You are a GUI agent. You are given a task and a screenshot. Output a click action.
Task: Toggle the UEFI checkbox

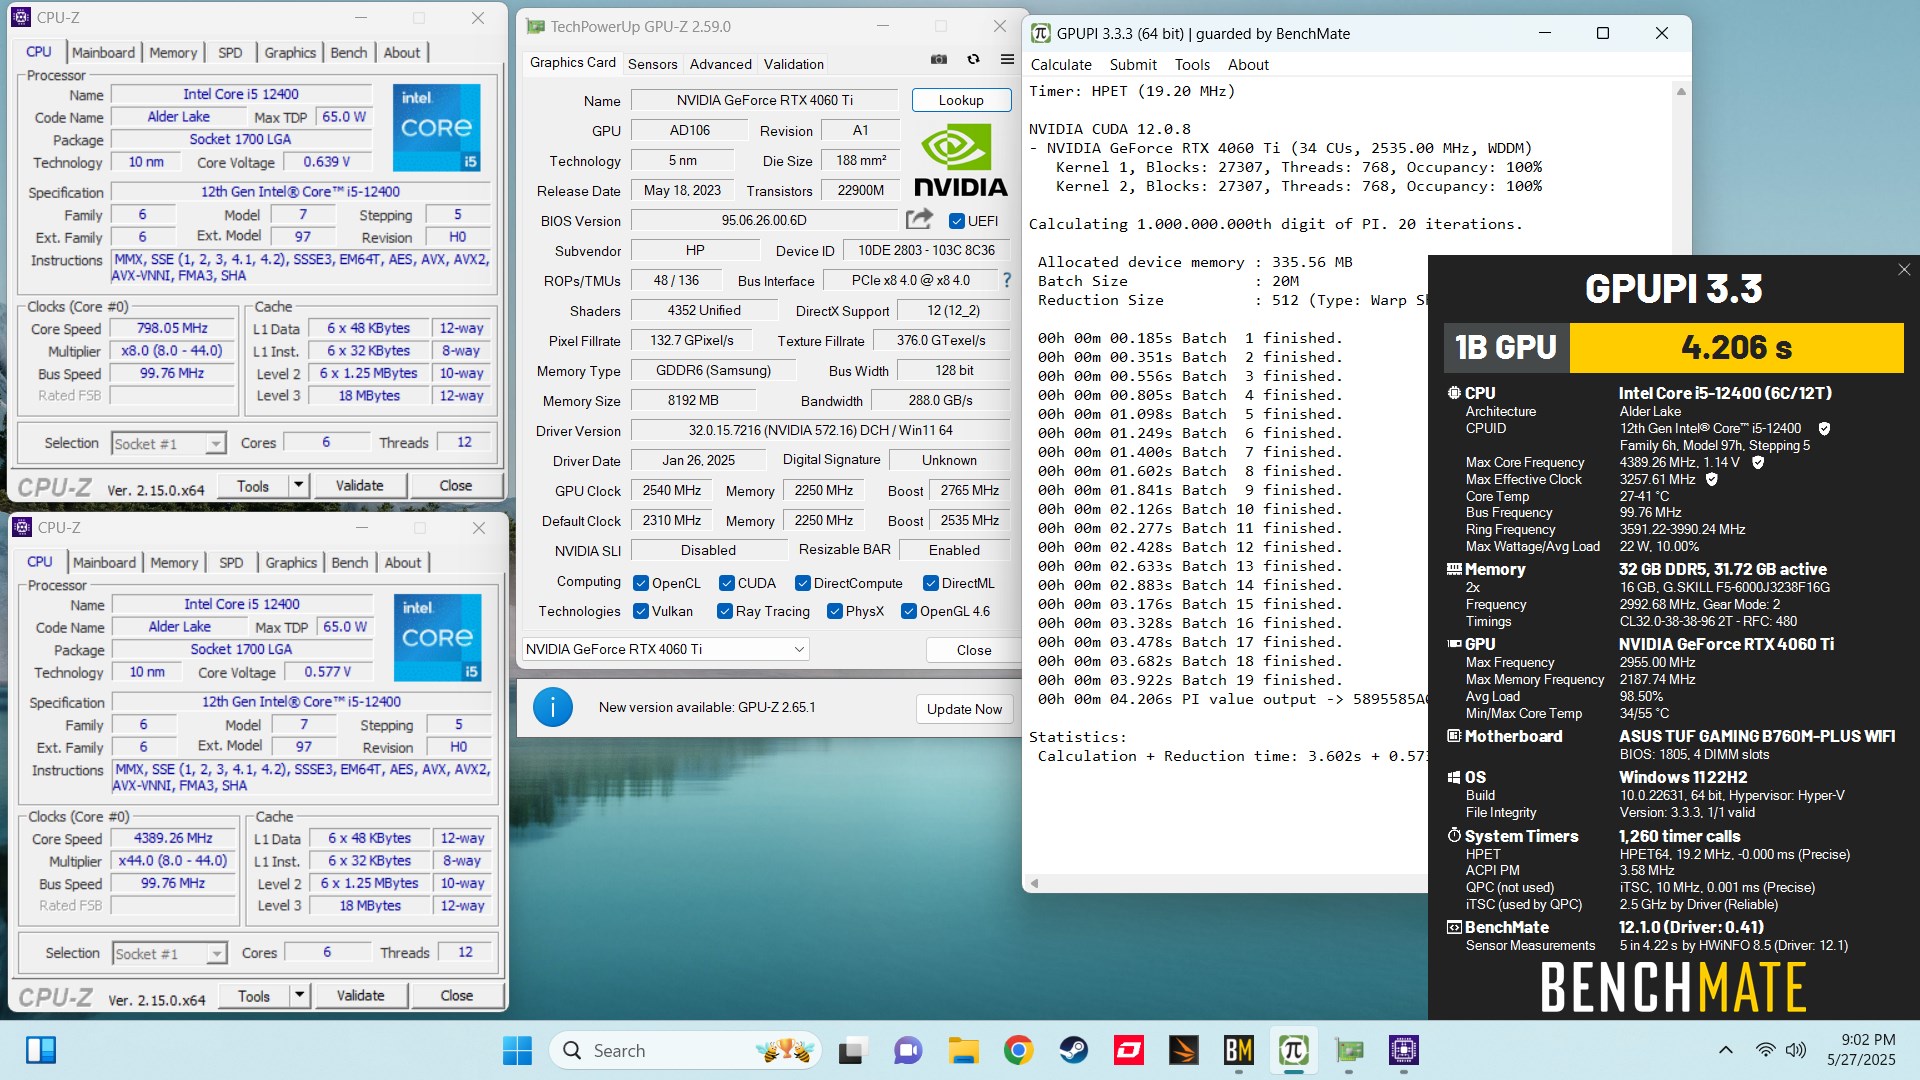click(x=957, y=221)
